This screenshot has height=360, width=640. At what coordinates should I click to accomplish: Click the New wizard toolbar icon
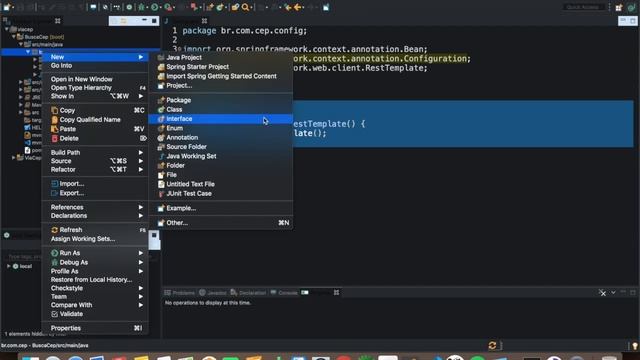pos(7,7)
